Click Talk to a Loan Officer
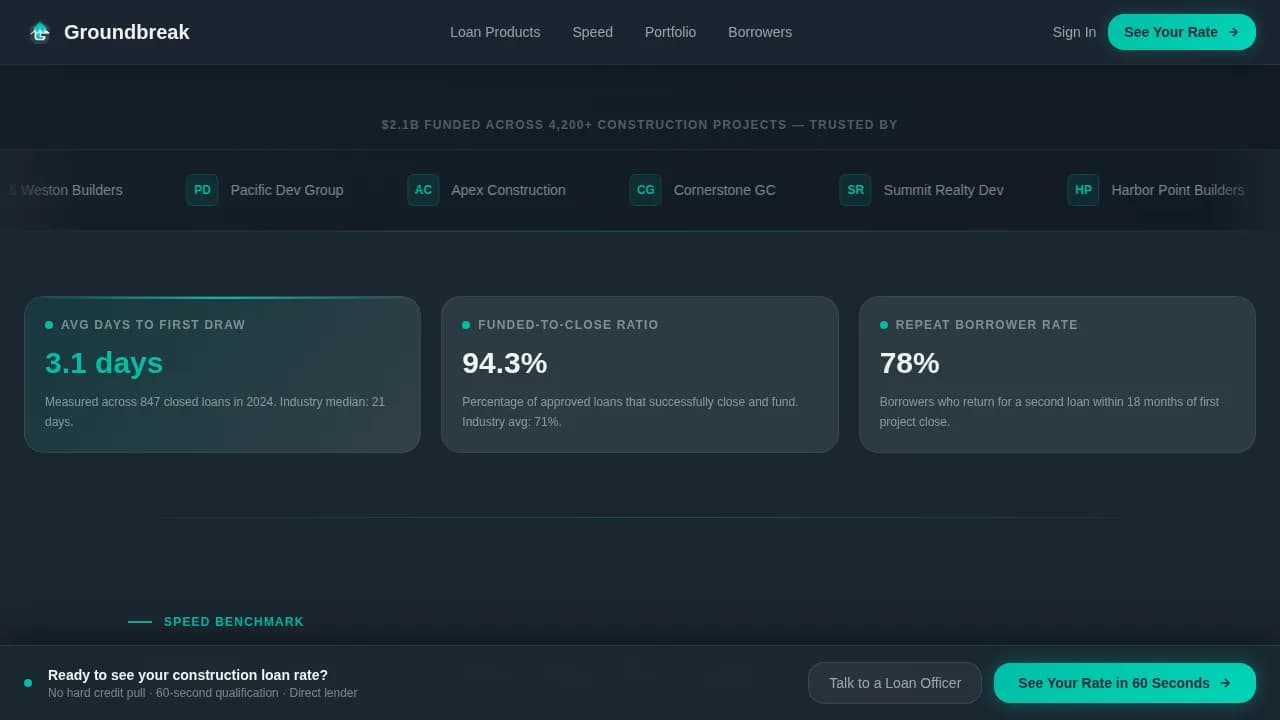 894,683
